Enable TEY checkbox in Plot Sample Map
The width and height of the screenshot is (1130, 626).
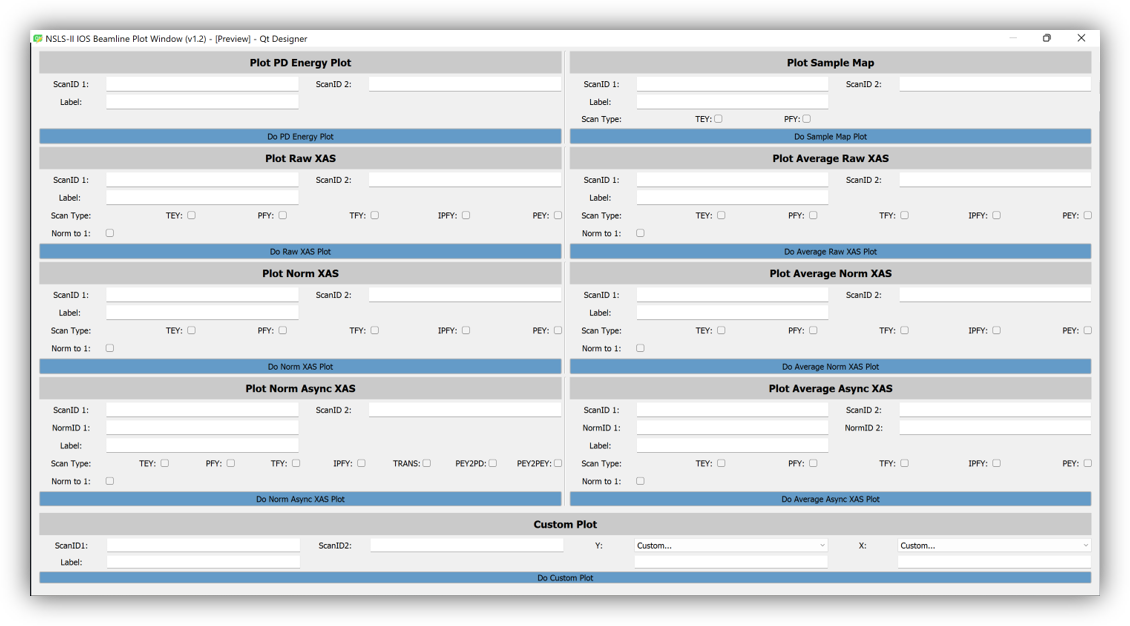pos(718,119)
